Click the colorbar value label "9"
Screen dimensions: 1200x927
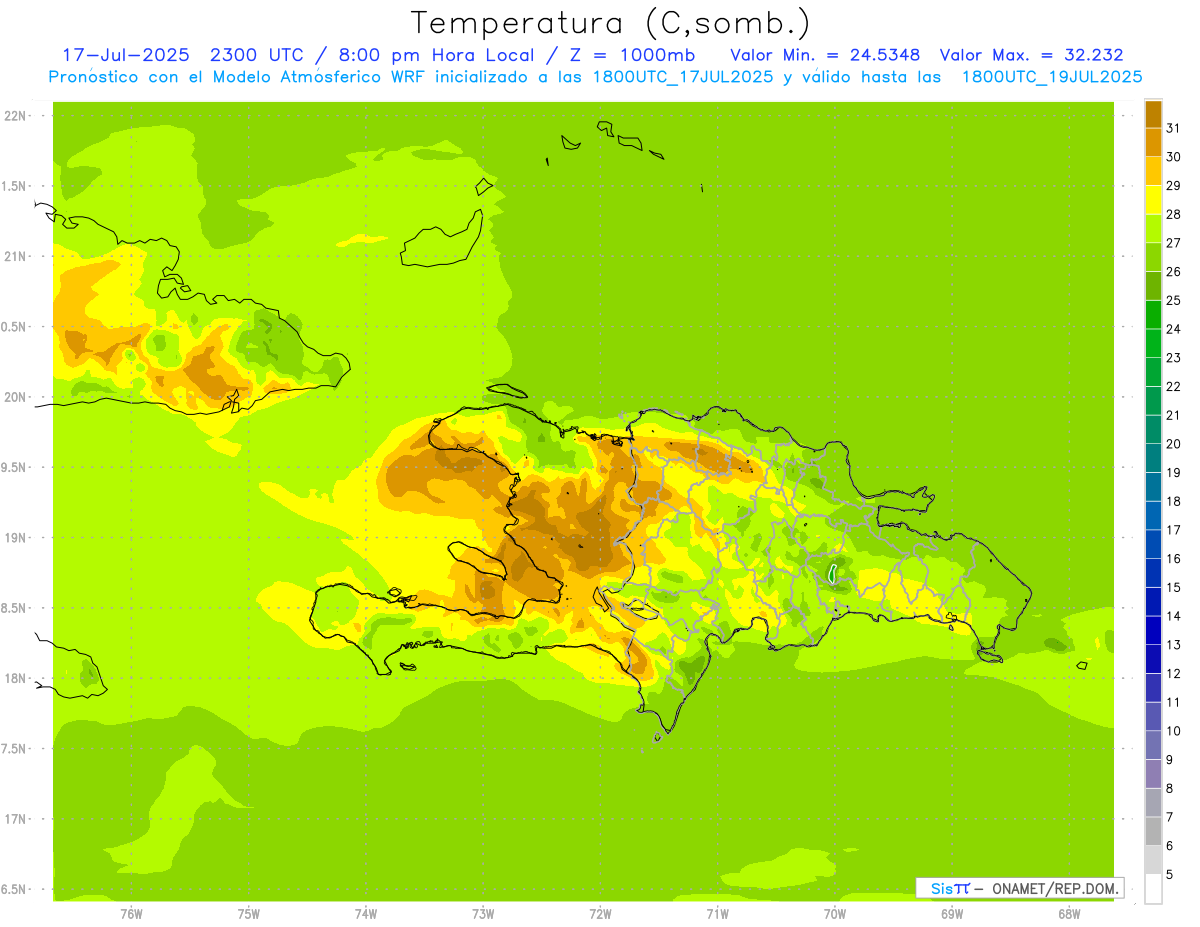tap(1170, 760)
